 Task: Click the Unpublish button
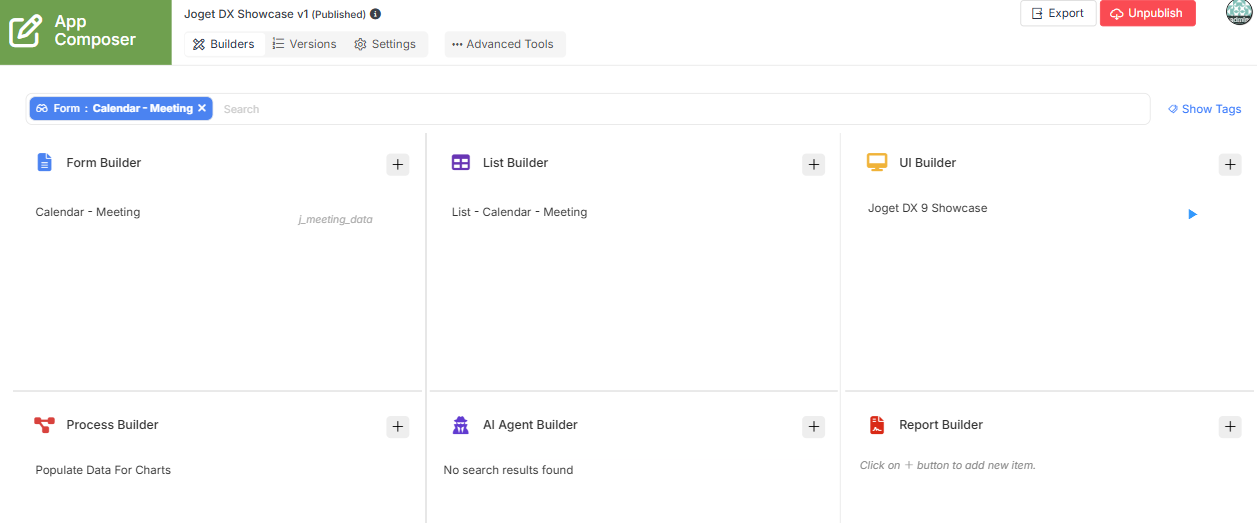coord(1148,13)
